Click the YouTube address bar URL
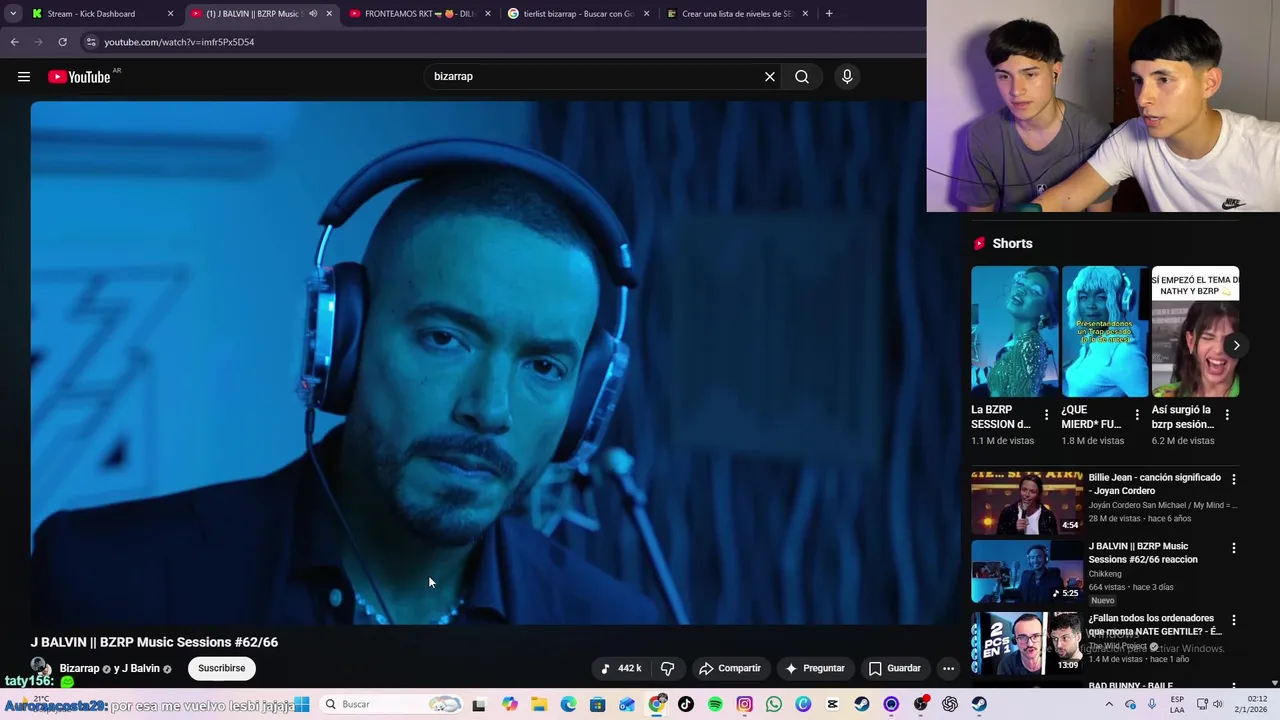Viewport: 1280px width, 720px height. (x=180, y=42)
